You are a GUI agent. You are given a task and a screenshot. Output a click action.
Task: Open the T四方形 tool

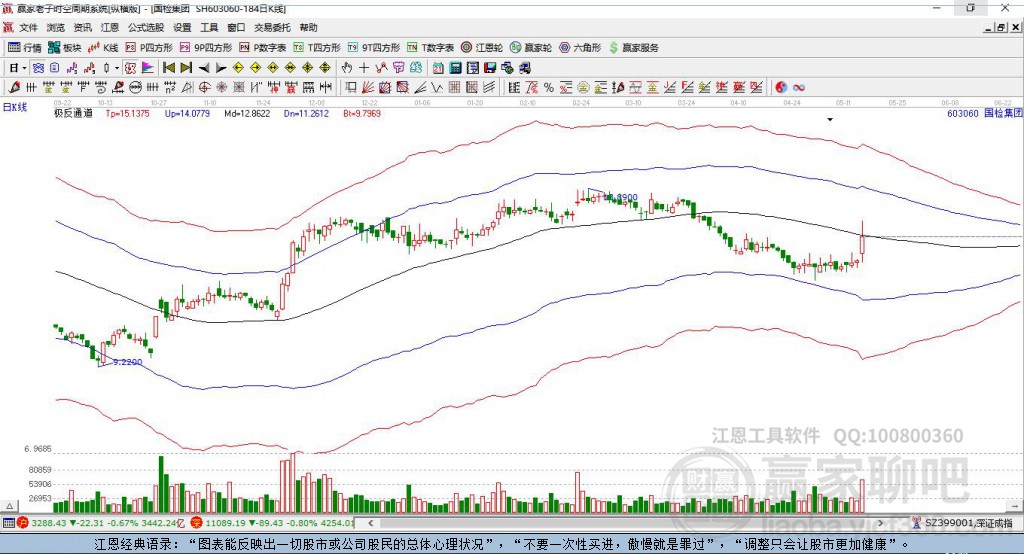317,48
